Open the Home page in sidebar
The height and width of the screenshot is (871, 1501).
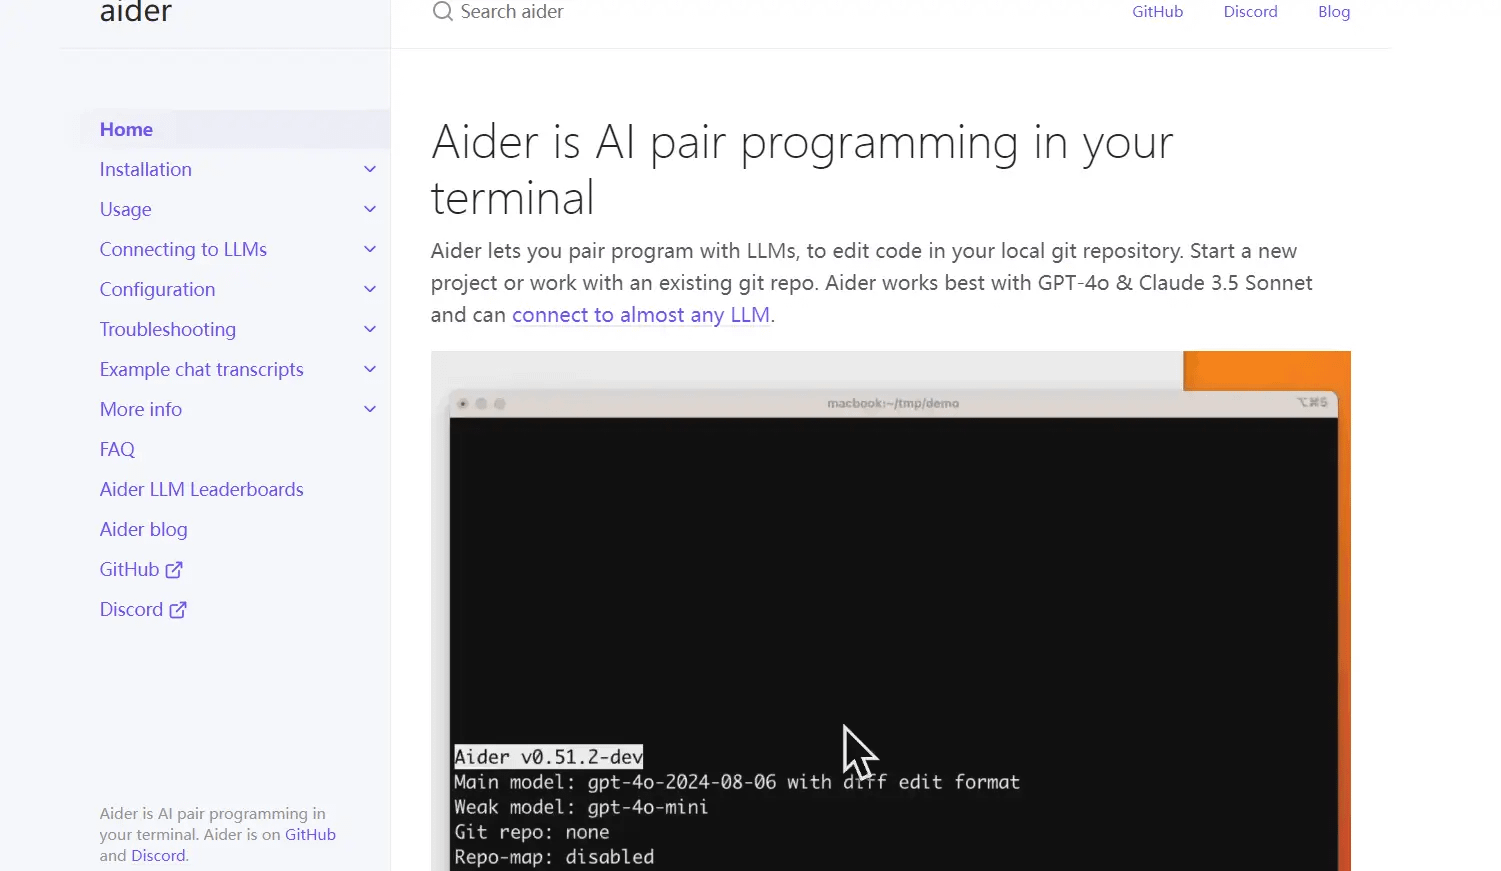point(126,130)
